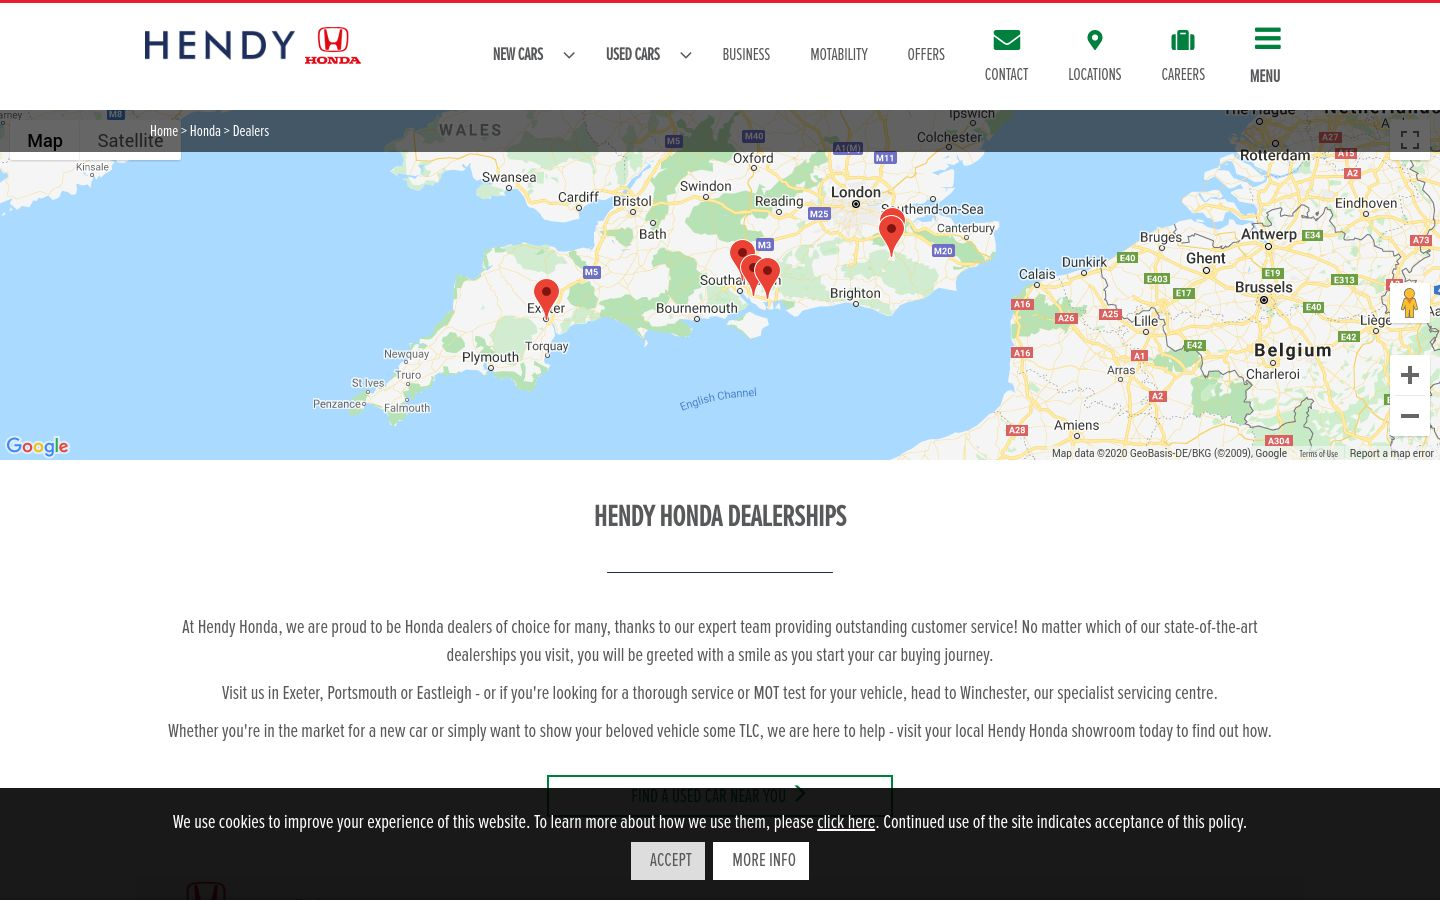Click More Info on cookies
This screenshot has width=1440, height=900.
(x=761, y=861)
